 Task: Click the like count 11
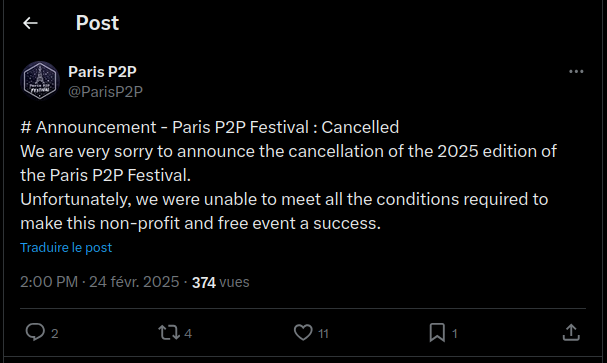(323, 334)
